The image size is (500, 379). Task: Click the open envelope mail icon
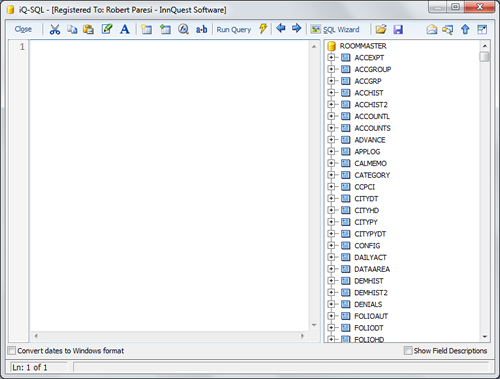pos(432,30)
